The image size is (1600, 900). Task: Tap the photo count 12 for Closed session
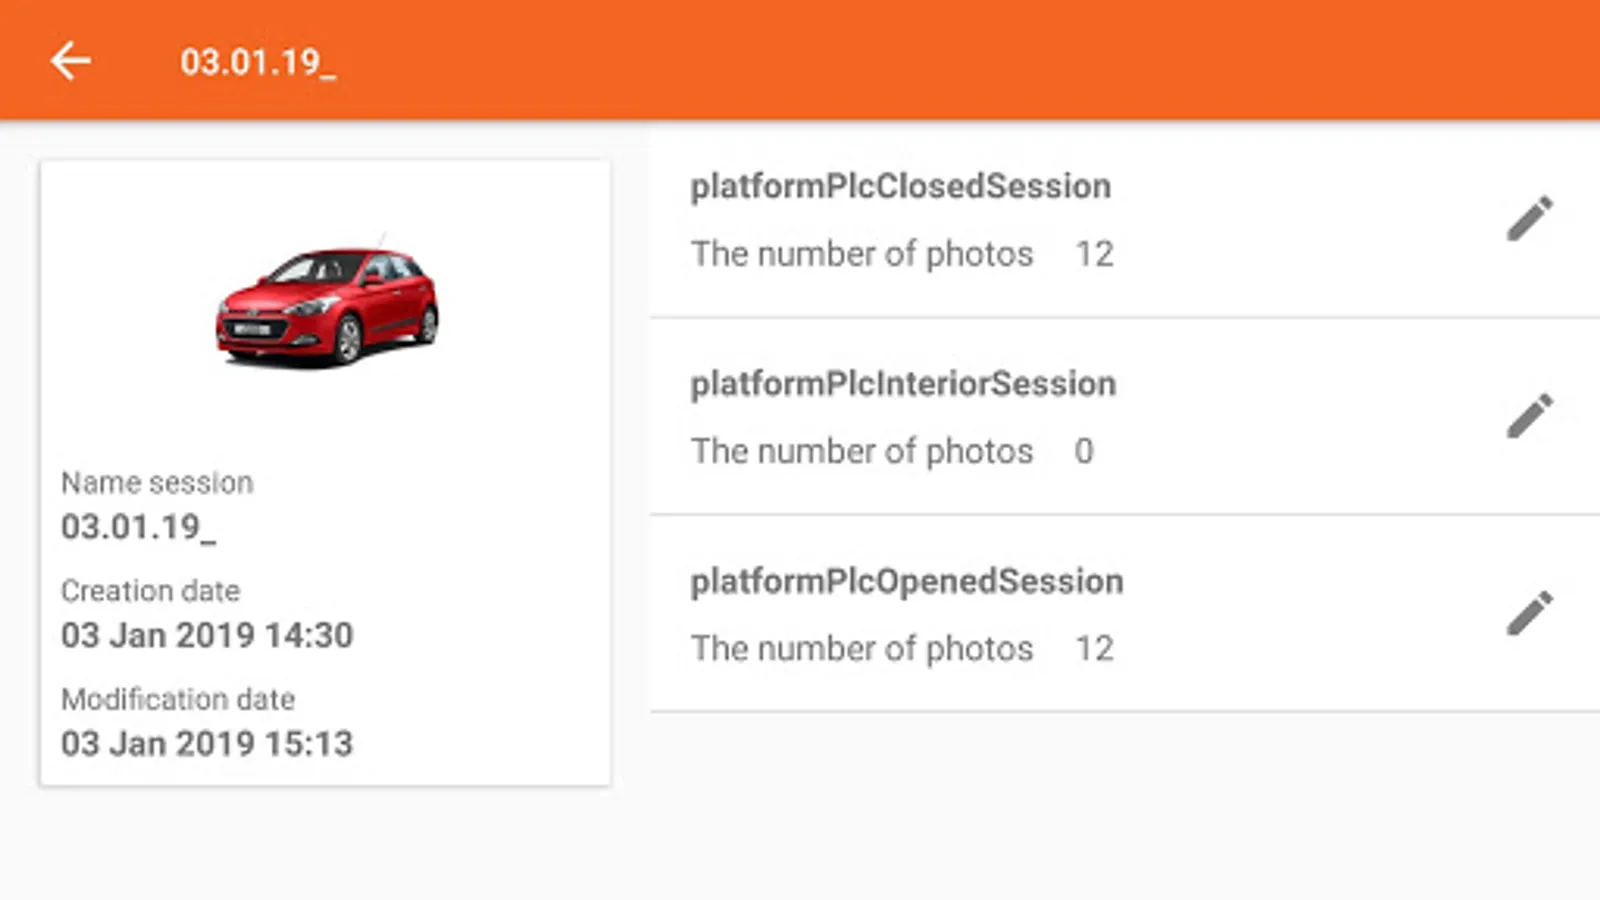point(1094,254)
